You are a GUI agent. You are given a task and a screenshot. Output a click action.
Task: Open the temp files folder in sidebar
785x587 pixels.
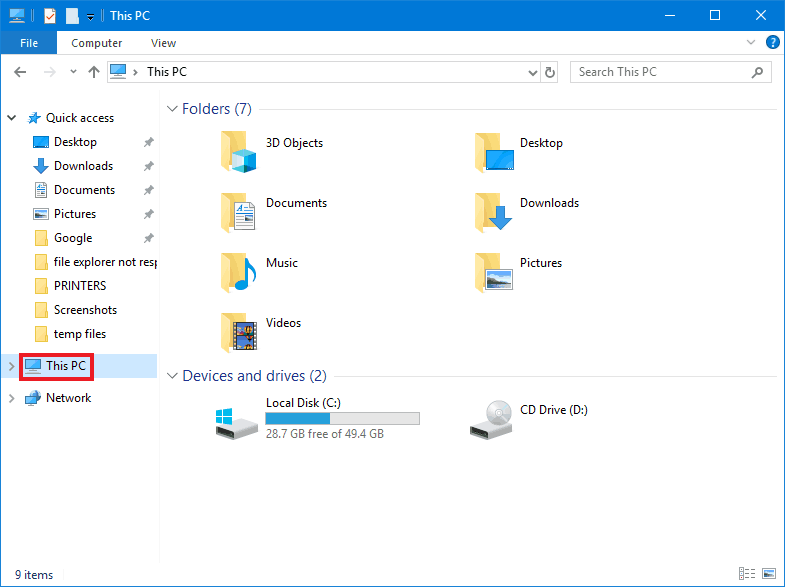pos(80,334)
